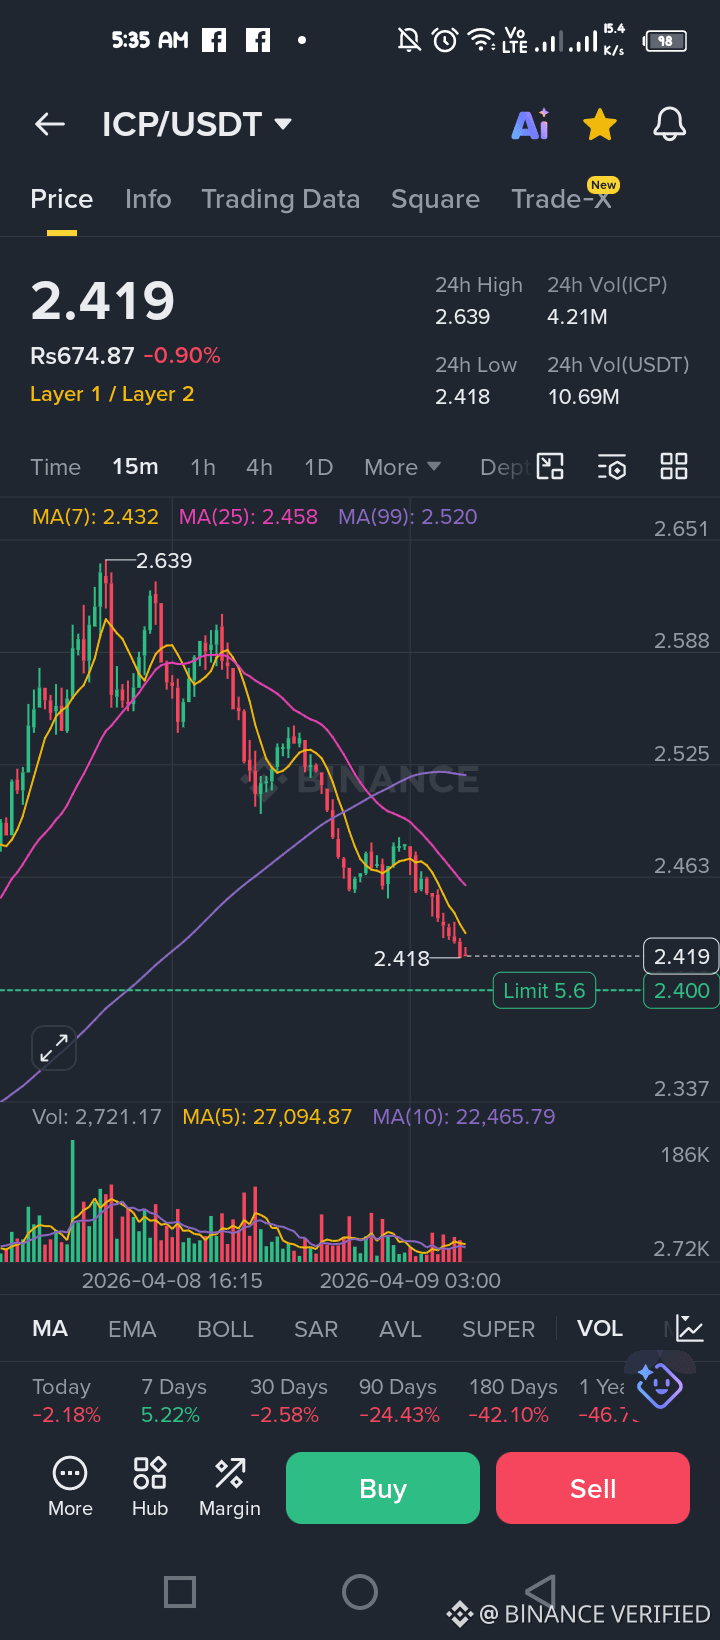Tap the Vol: 2,721.17 label
Screen dimensions: 720x1640
[96, 1117]
